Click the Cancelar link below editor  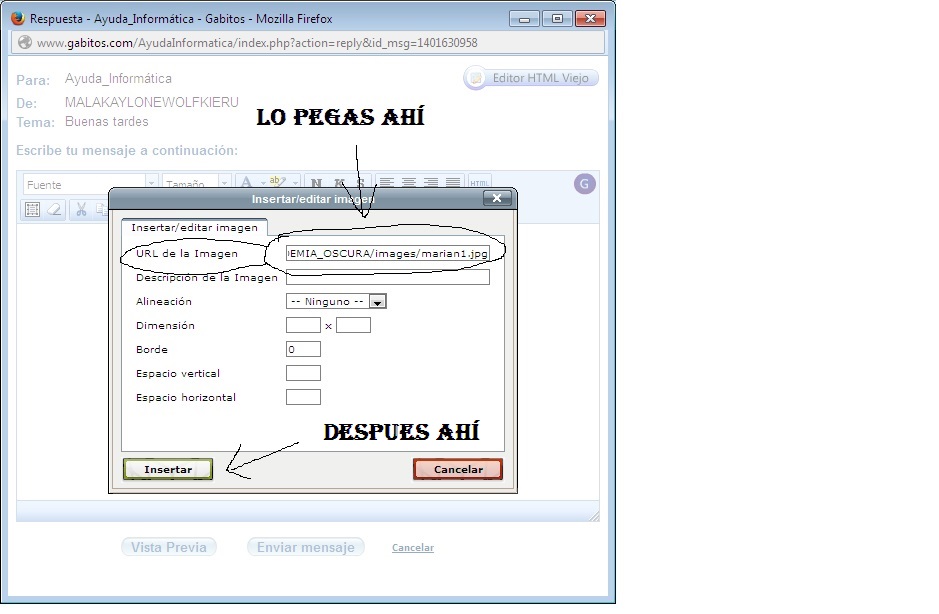[x=412, y=548]
